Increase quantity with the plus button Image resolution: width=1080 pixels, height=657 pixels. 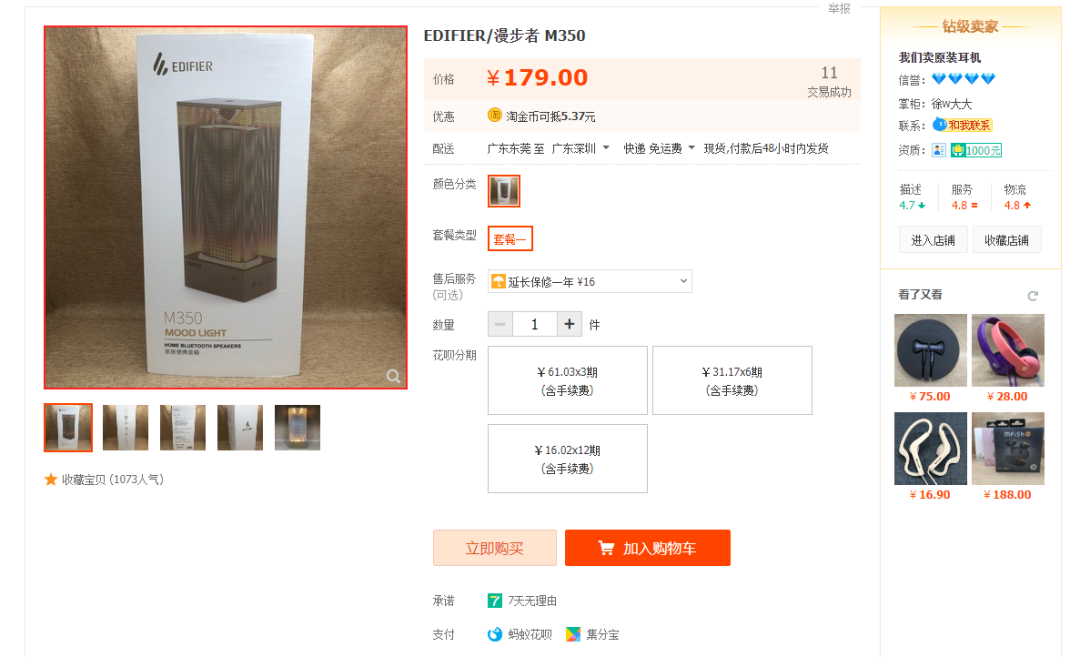point(569,324)
